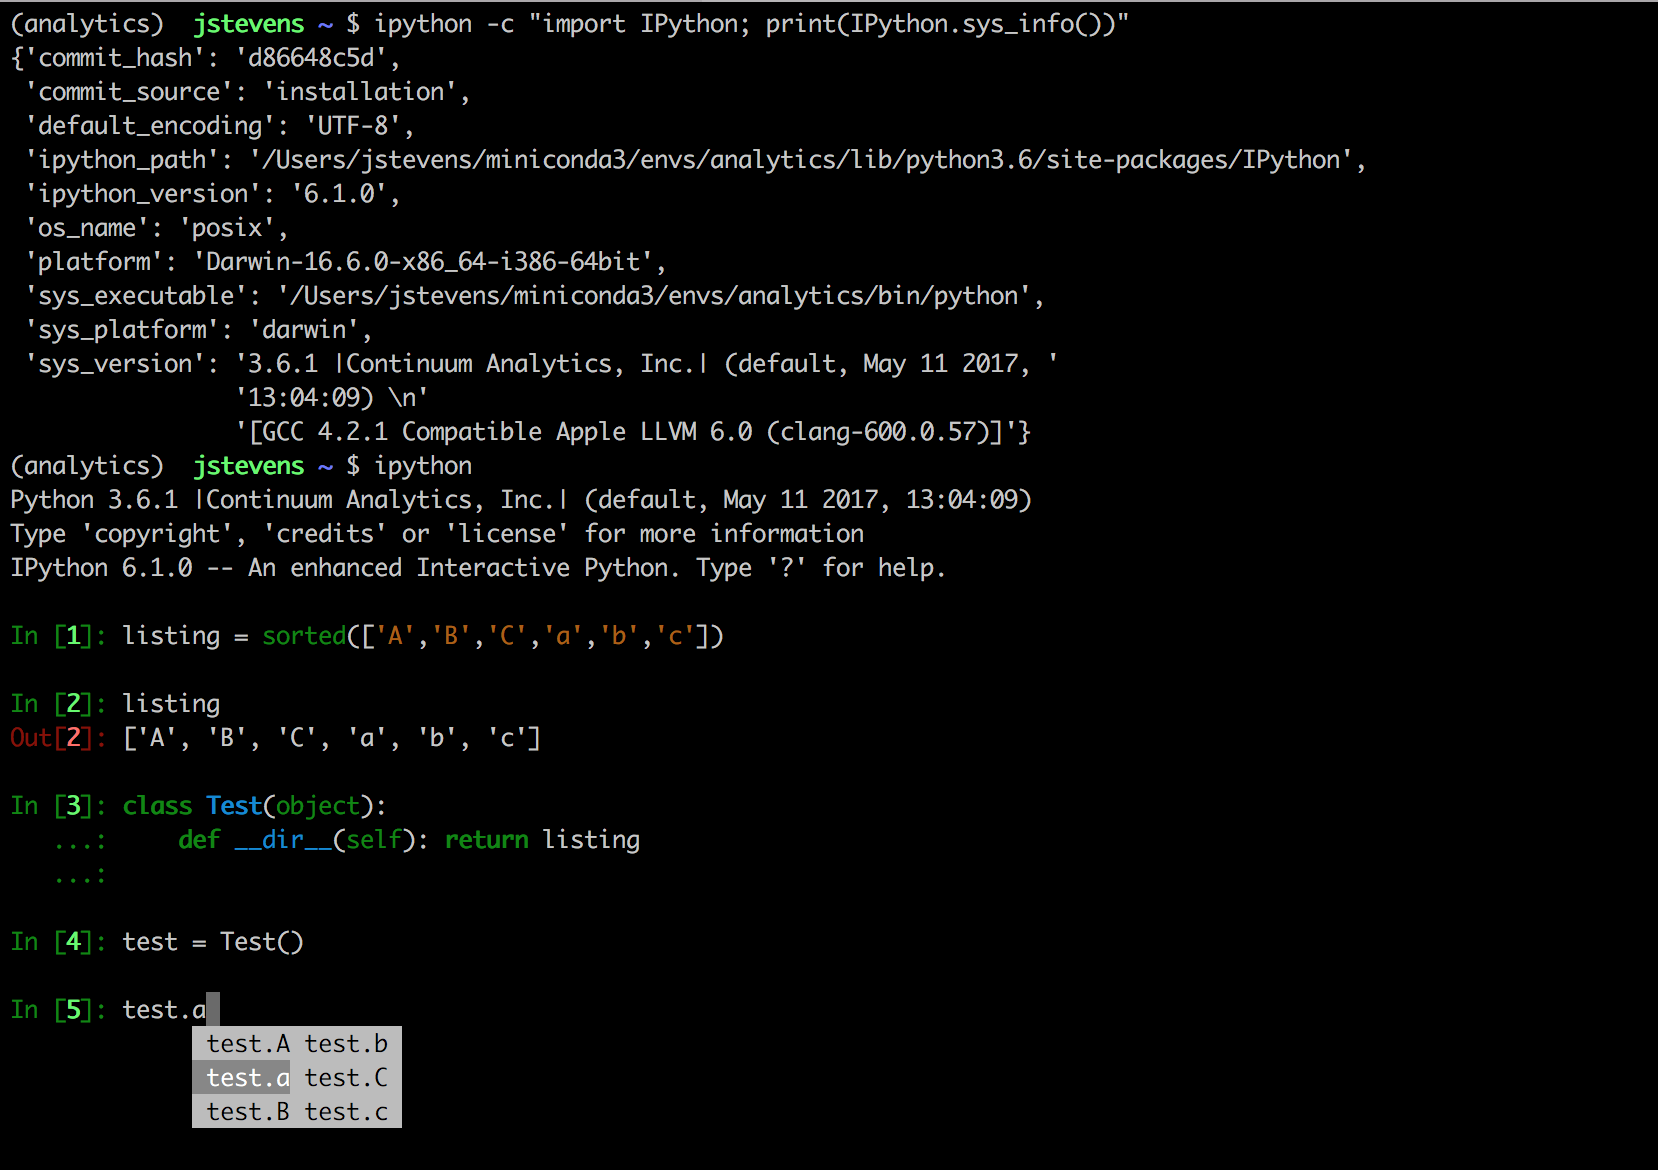Click the GCC 4.2.1 Compatible Apple LLVM line
Screen dimensions: 1658x1170
(x=632, y=432)
